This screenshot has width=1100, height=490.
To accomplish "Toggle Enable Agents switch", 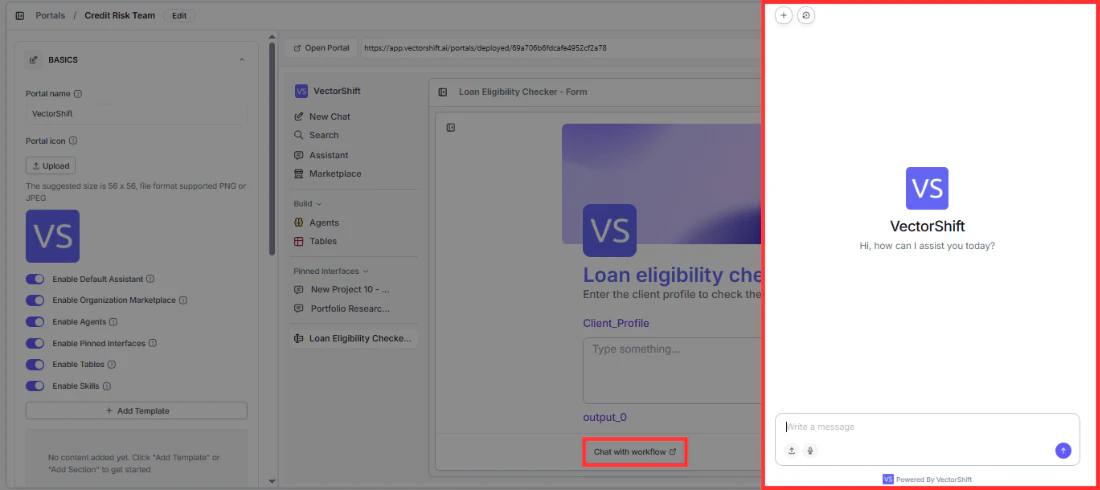I will coord(35,322).
